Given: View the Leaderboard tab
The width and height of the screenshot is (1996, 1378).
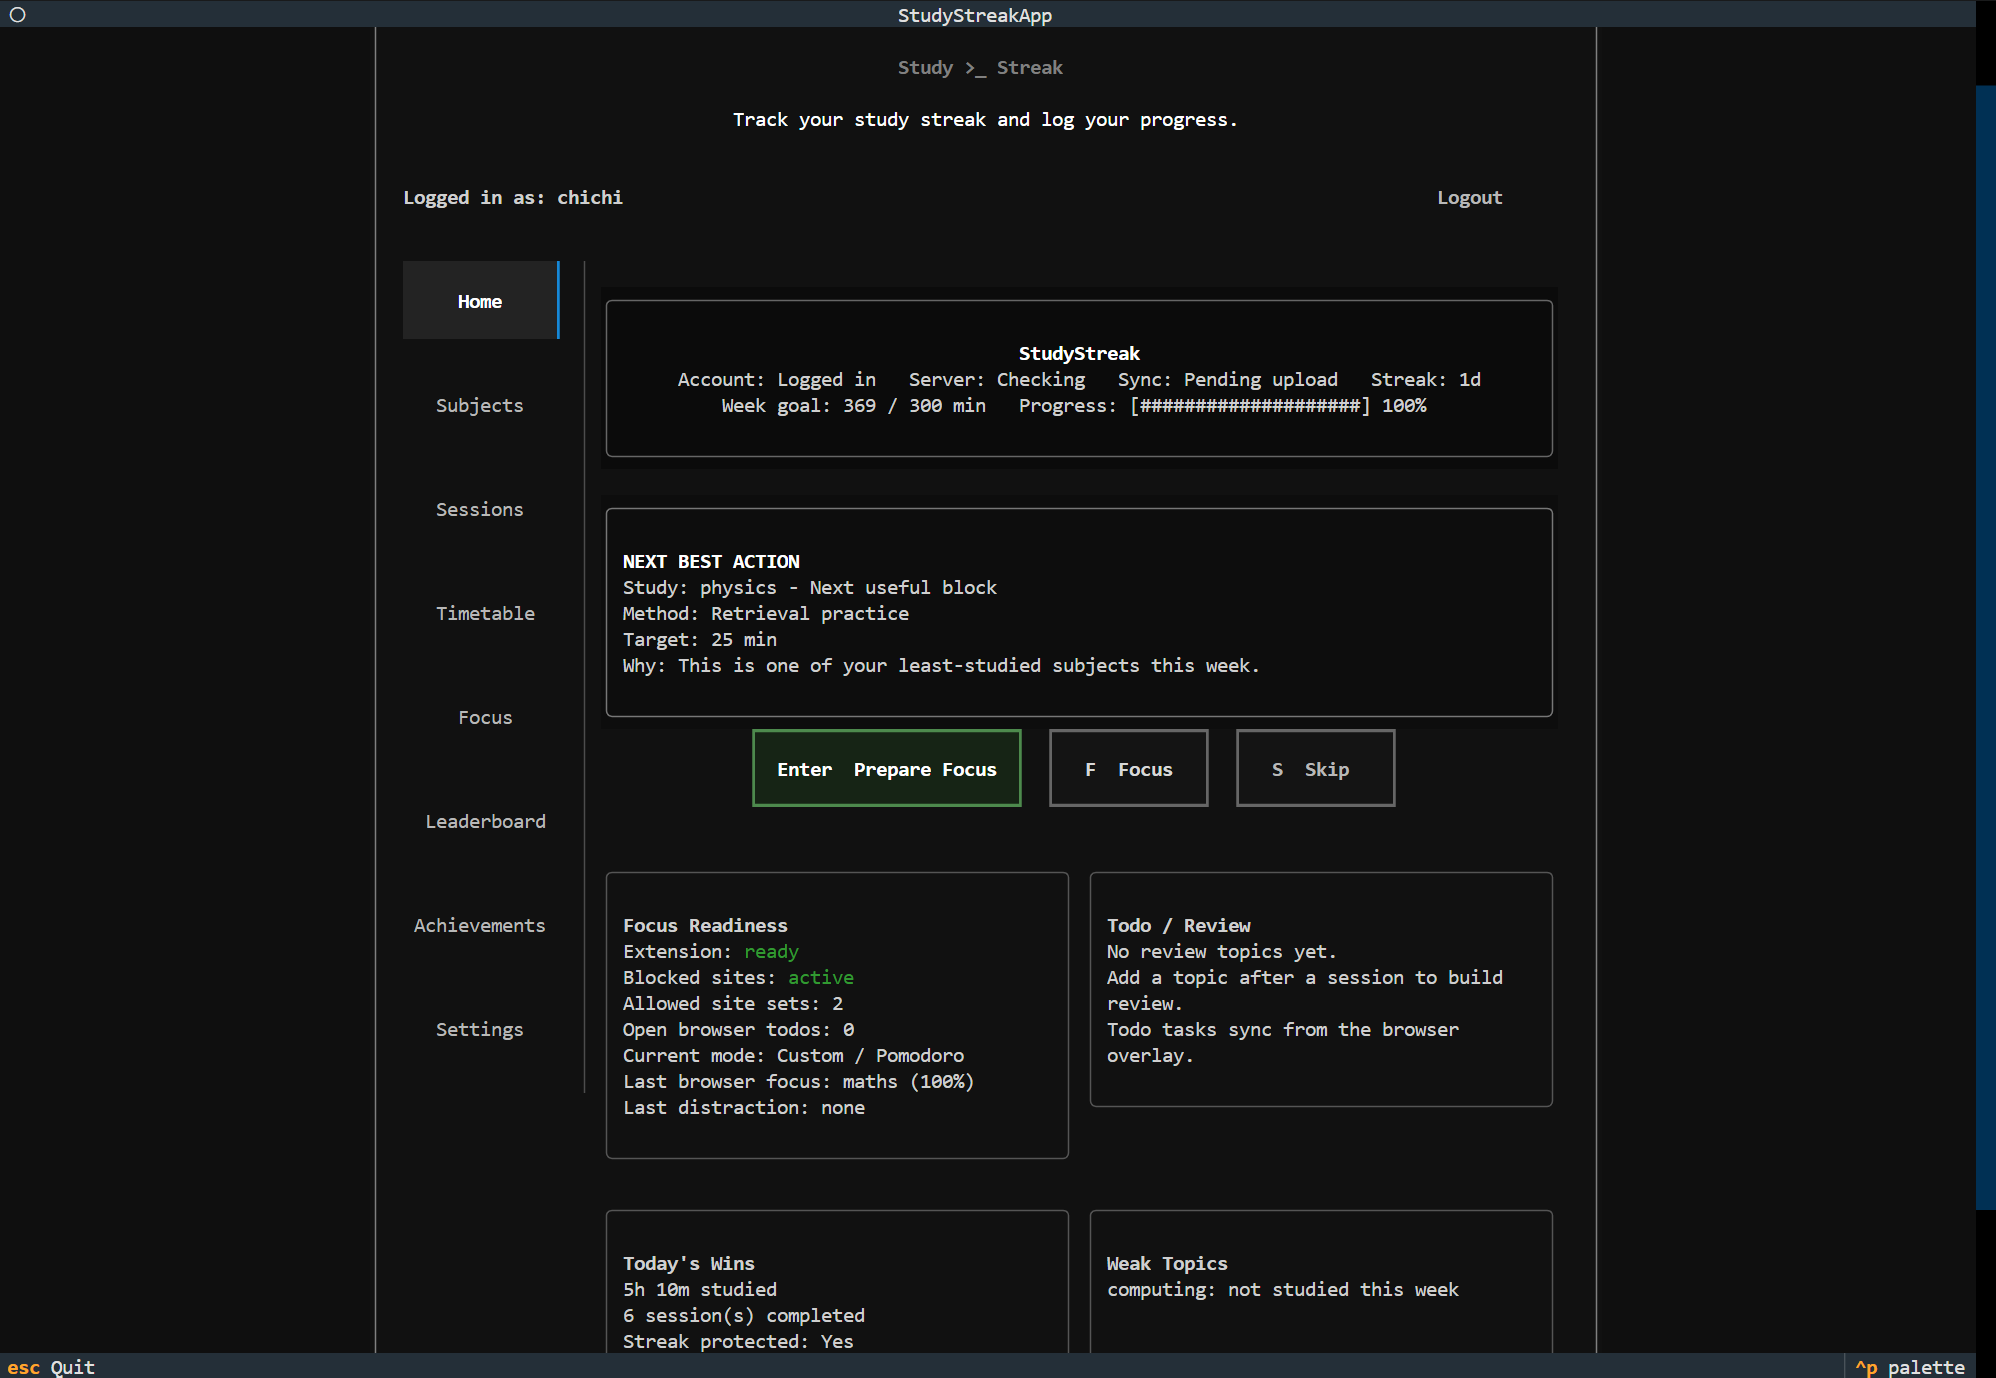Looking at the screenshot, I should (485, 821).
